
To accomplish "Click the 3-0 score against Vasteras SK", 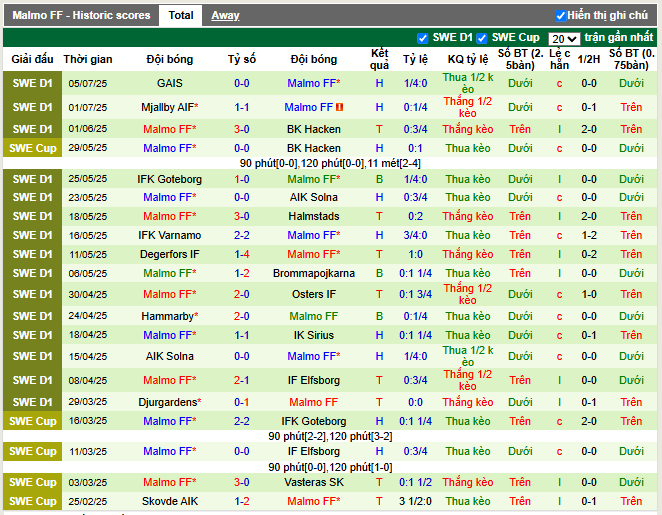I will 242,482.
